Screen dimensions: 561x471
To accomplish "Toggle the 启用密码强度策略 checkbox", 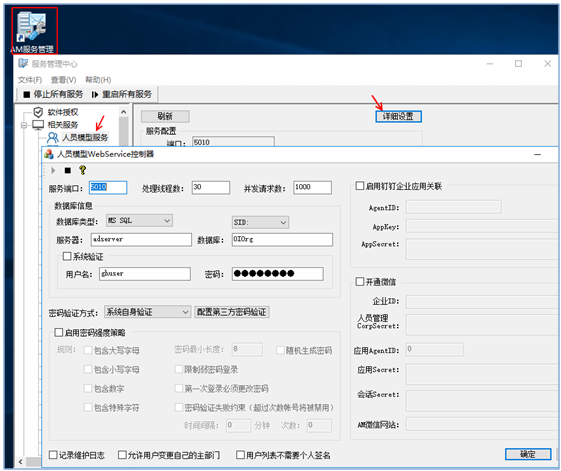I will pyautogui.click(x=59, y=332).
